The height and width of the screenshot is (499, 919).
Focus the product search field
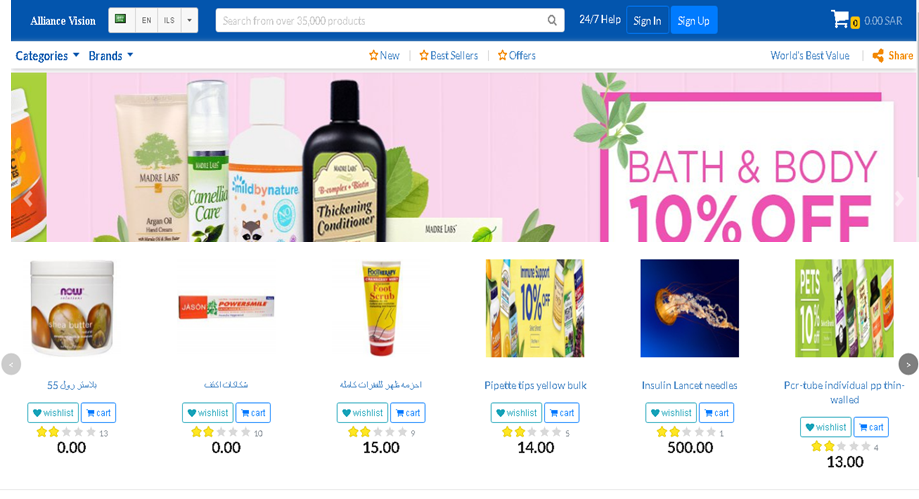[x=381, y=21]
